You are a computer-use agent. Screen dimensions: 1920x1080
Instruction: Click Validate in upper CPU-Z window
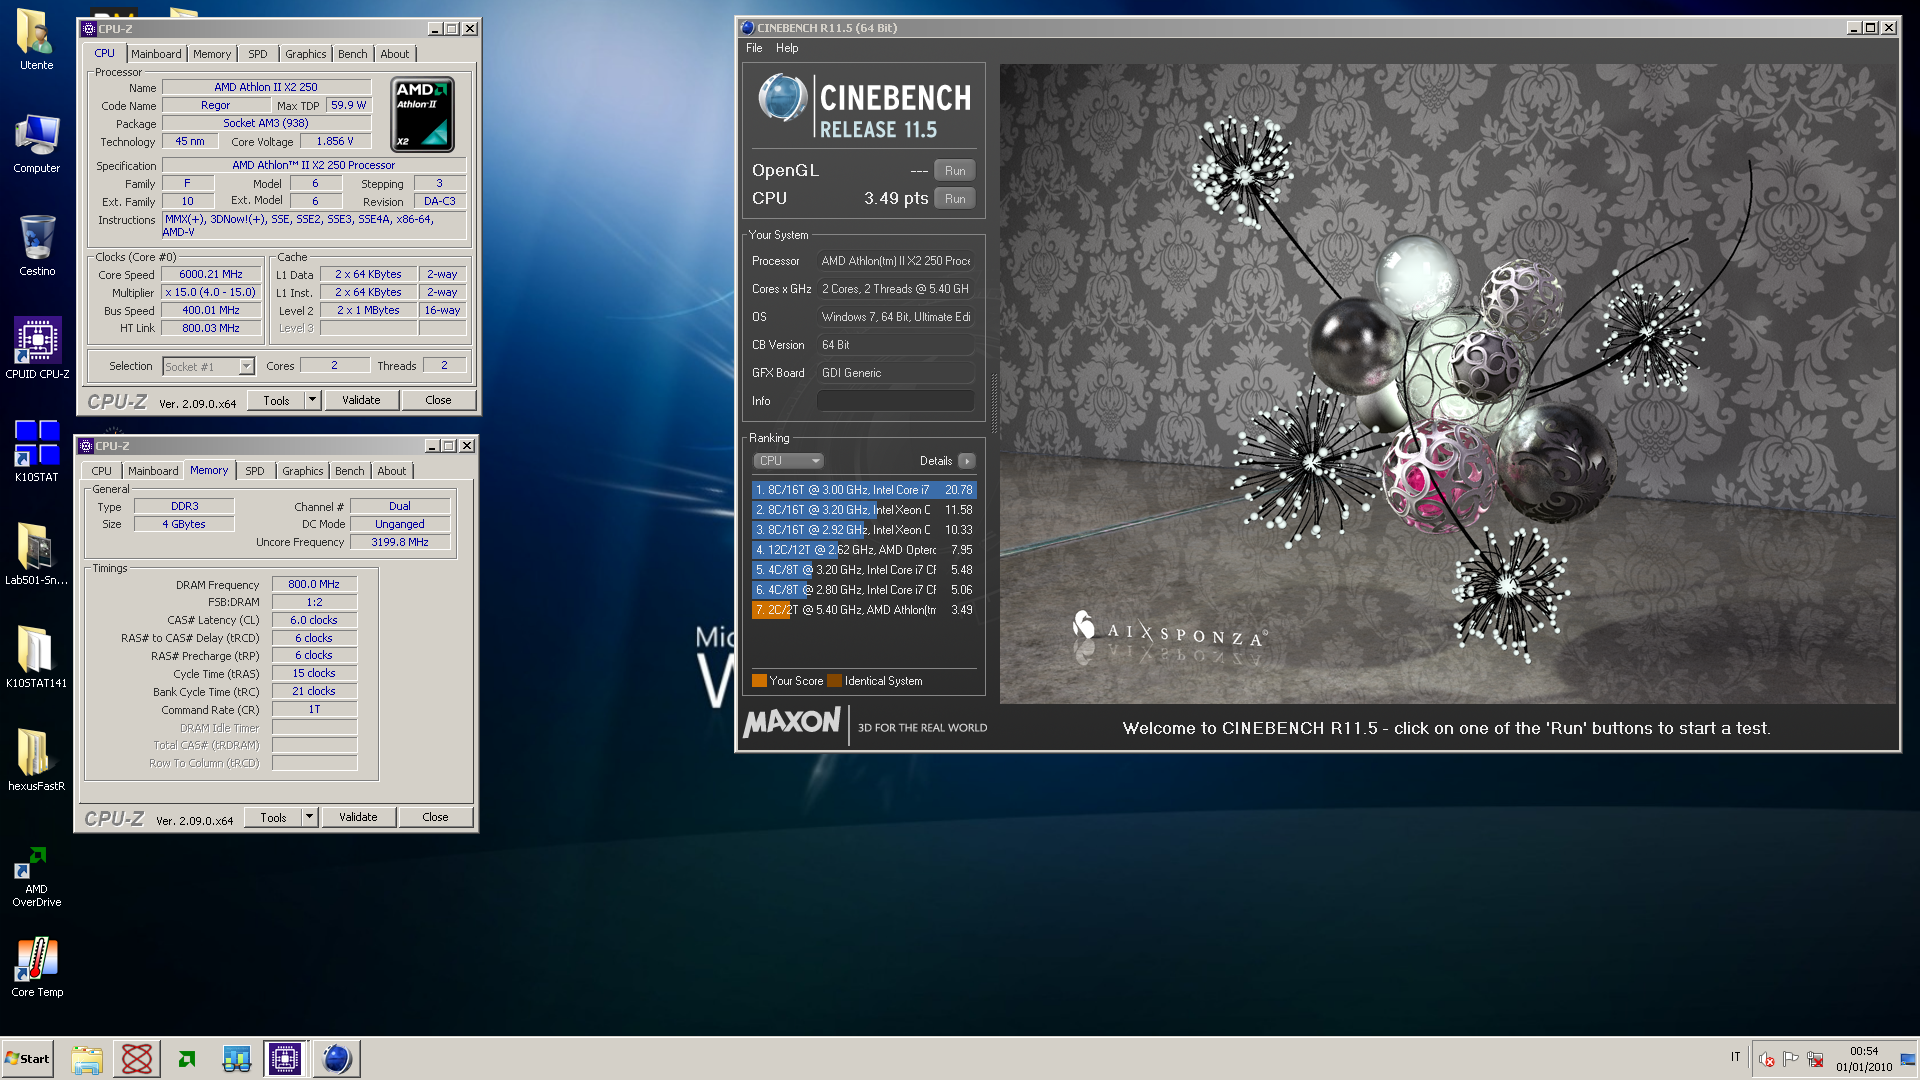coord(361,400)
